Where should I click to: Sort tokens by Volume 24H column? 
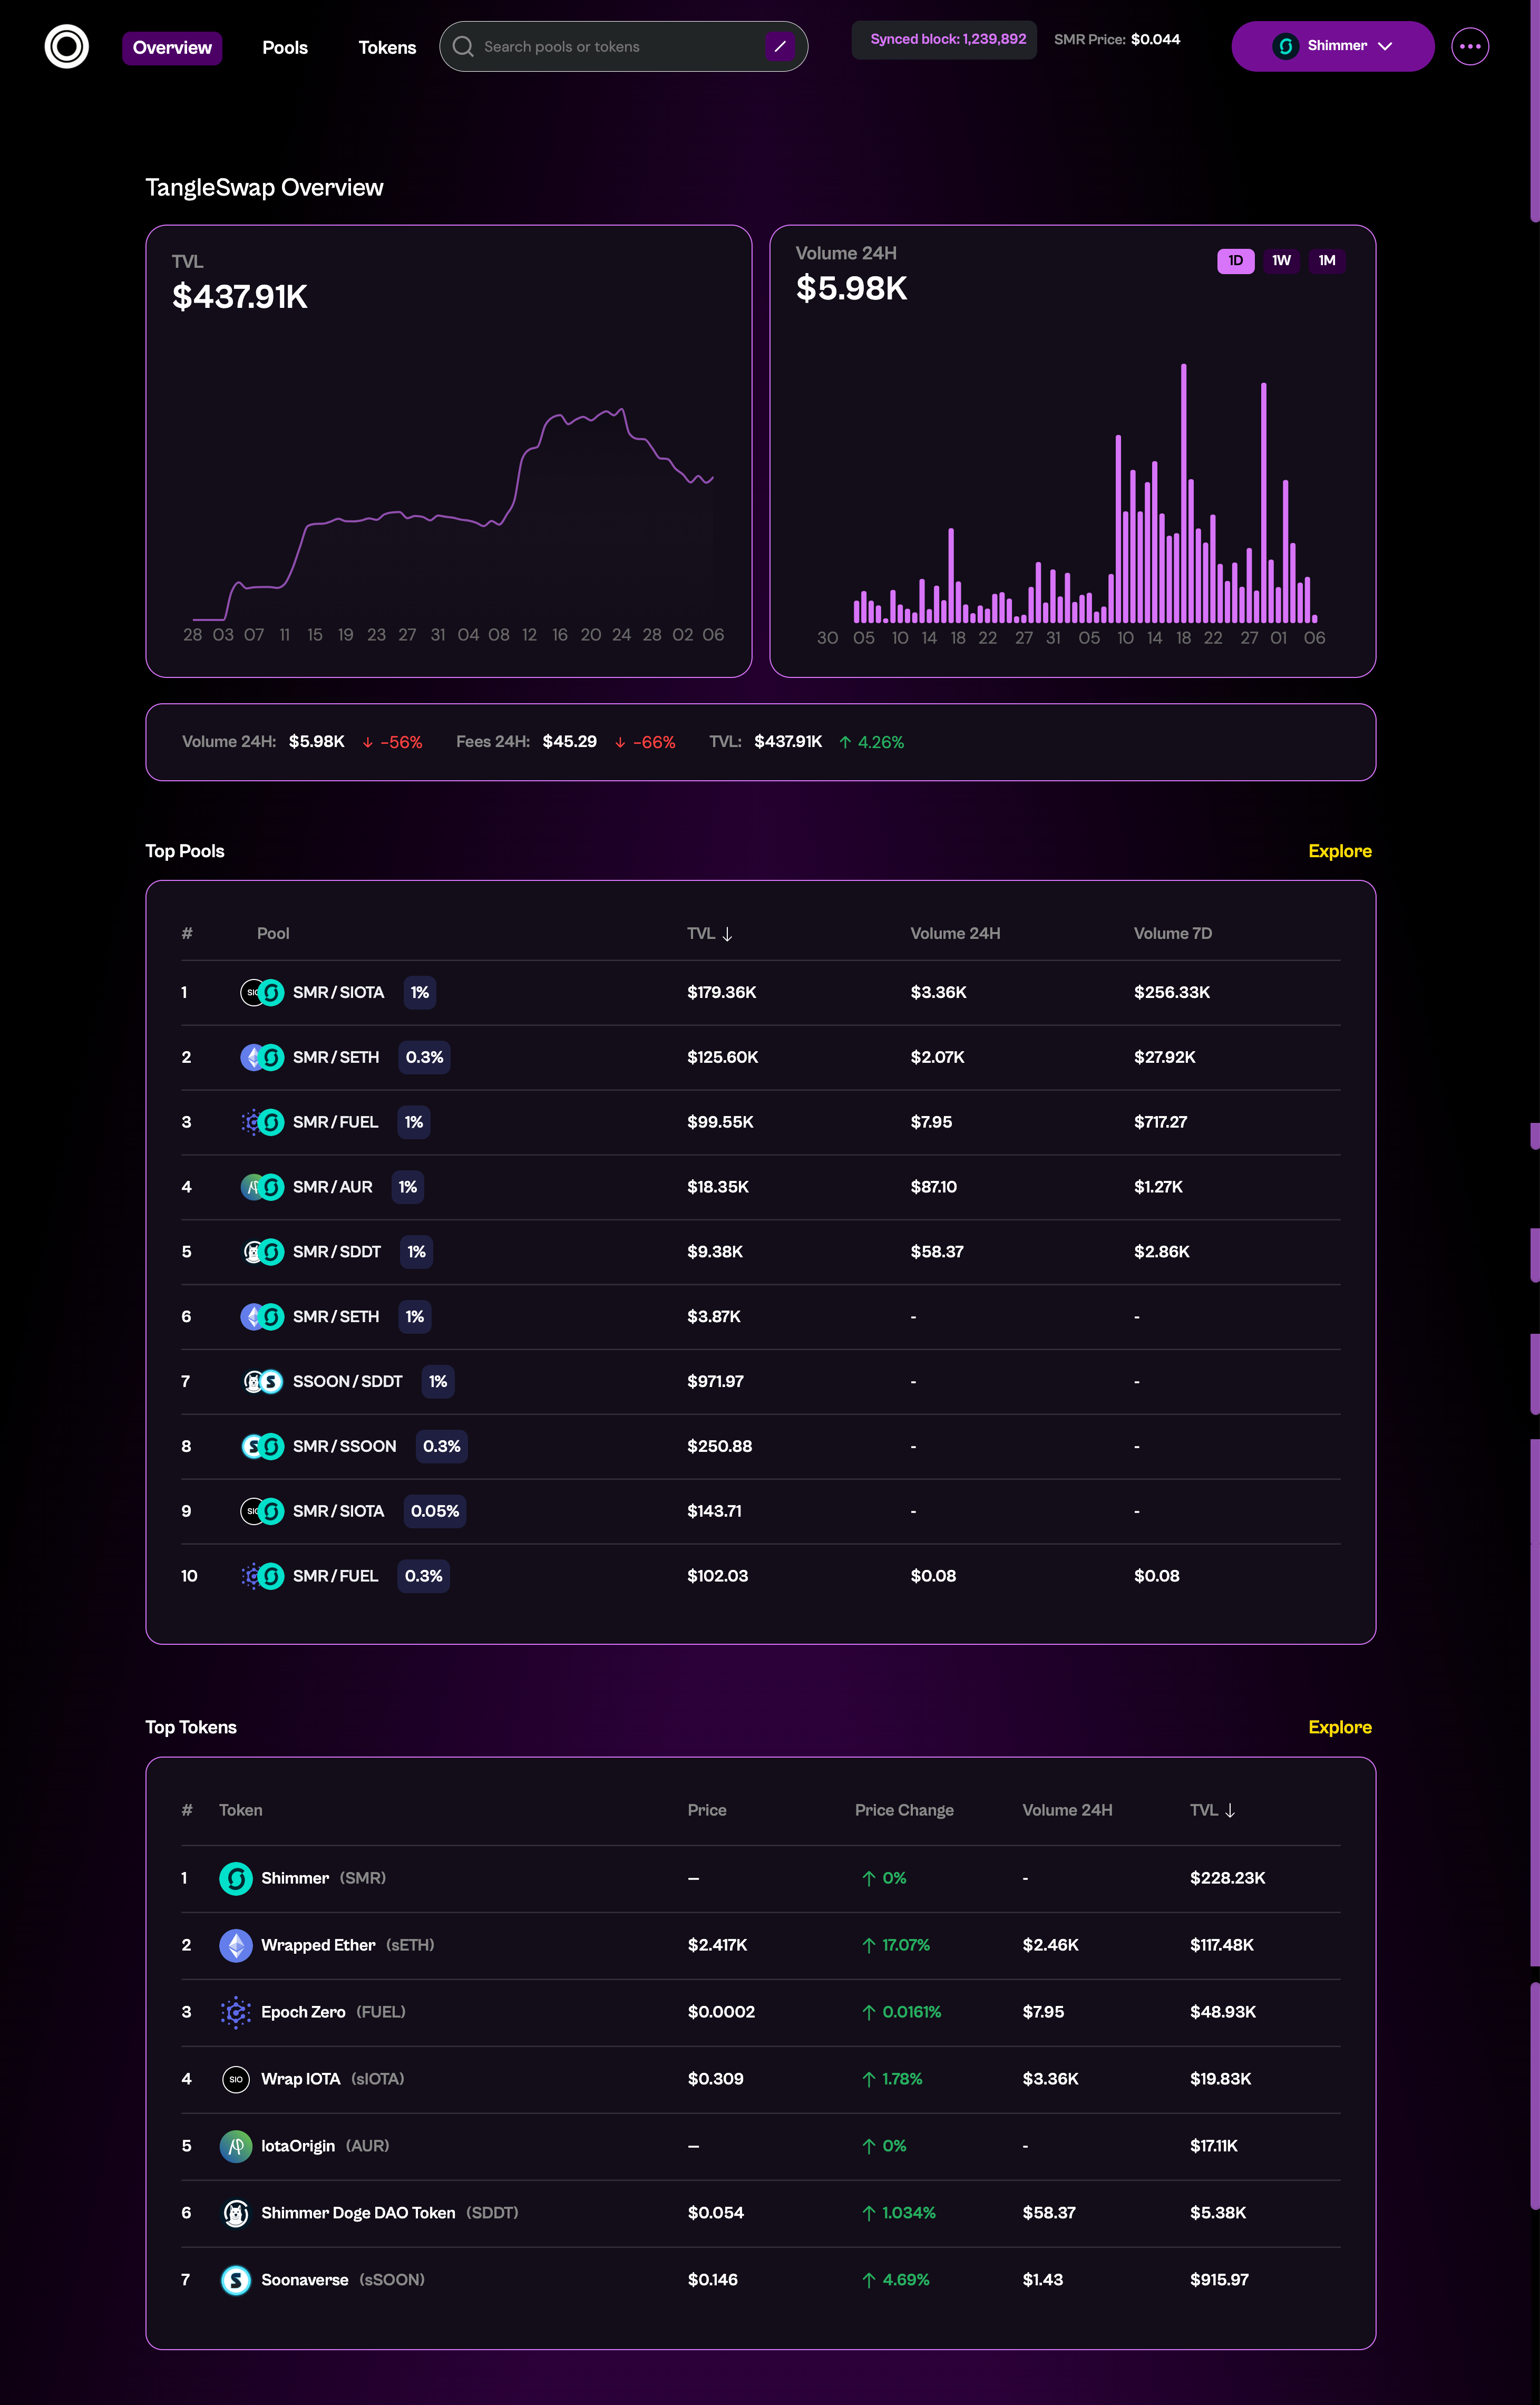1067,1810
